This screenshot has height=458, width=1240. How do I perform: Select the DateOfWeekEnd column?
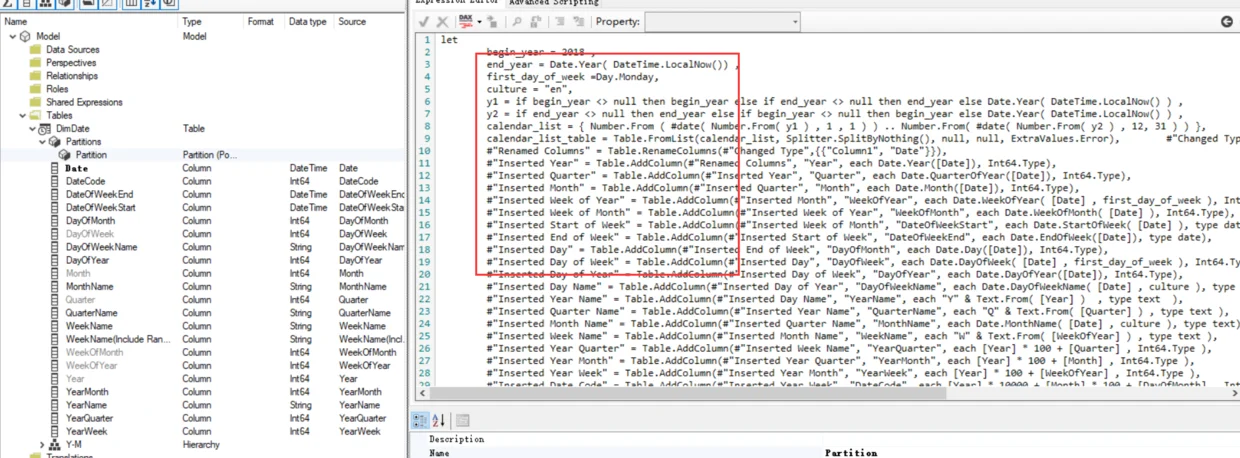tap(99, 194)
